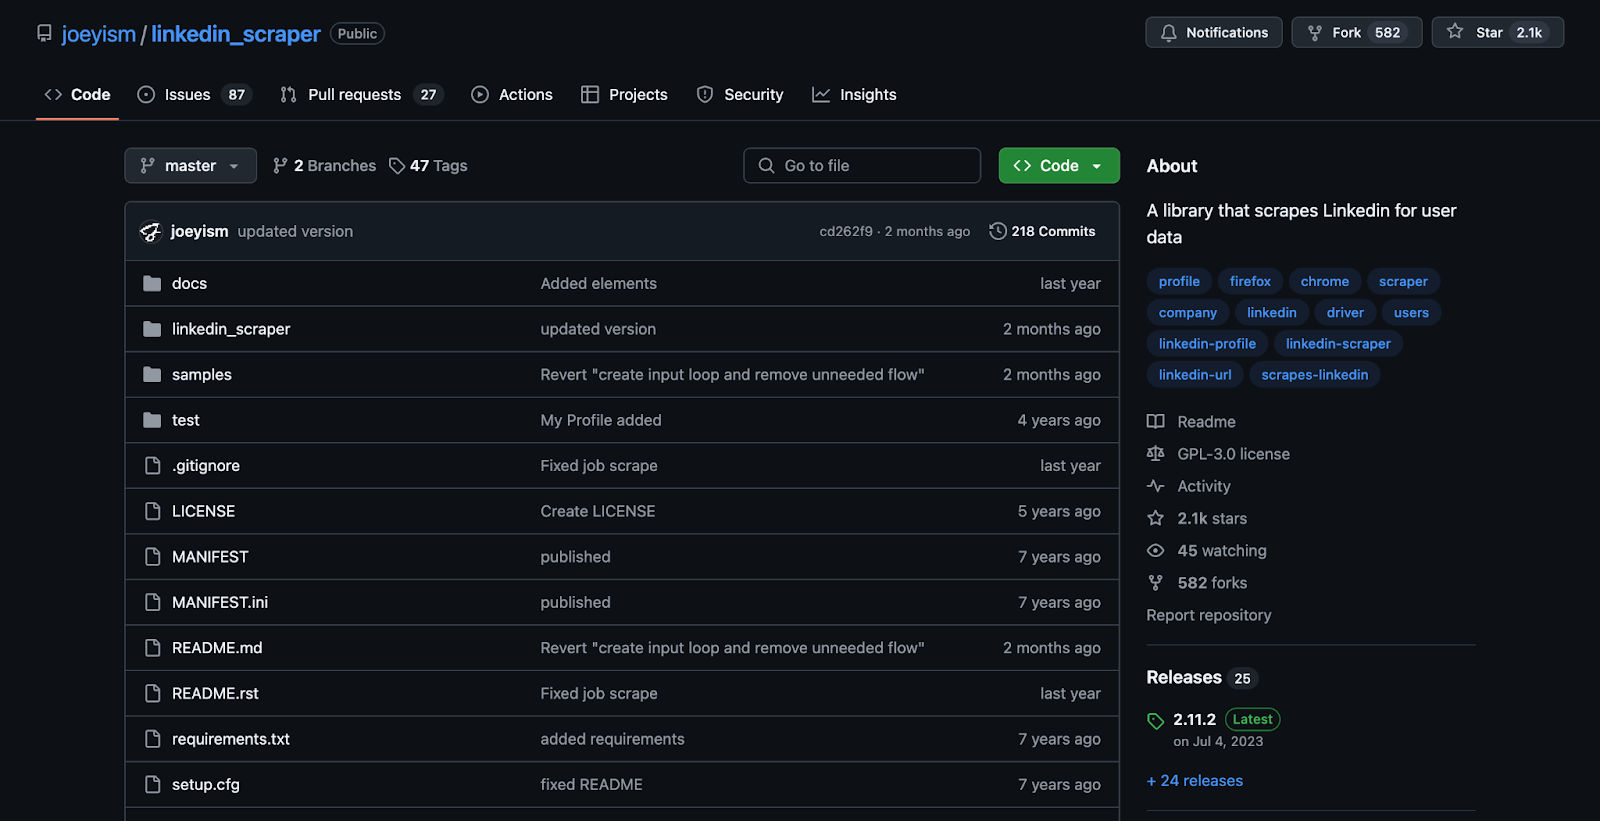Screen dimensions: 1600x821
Task: Select the linkedin-profile topic tag
Action: point(1207,344)
